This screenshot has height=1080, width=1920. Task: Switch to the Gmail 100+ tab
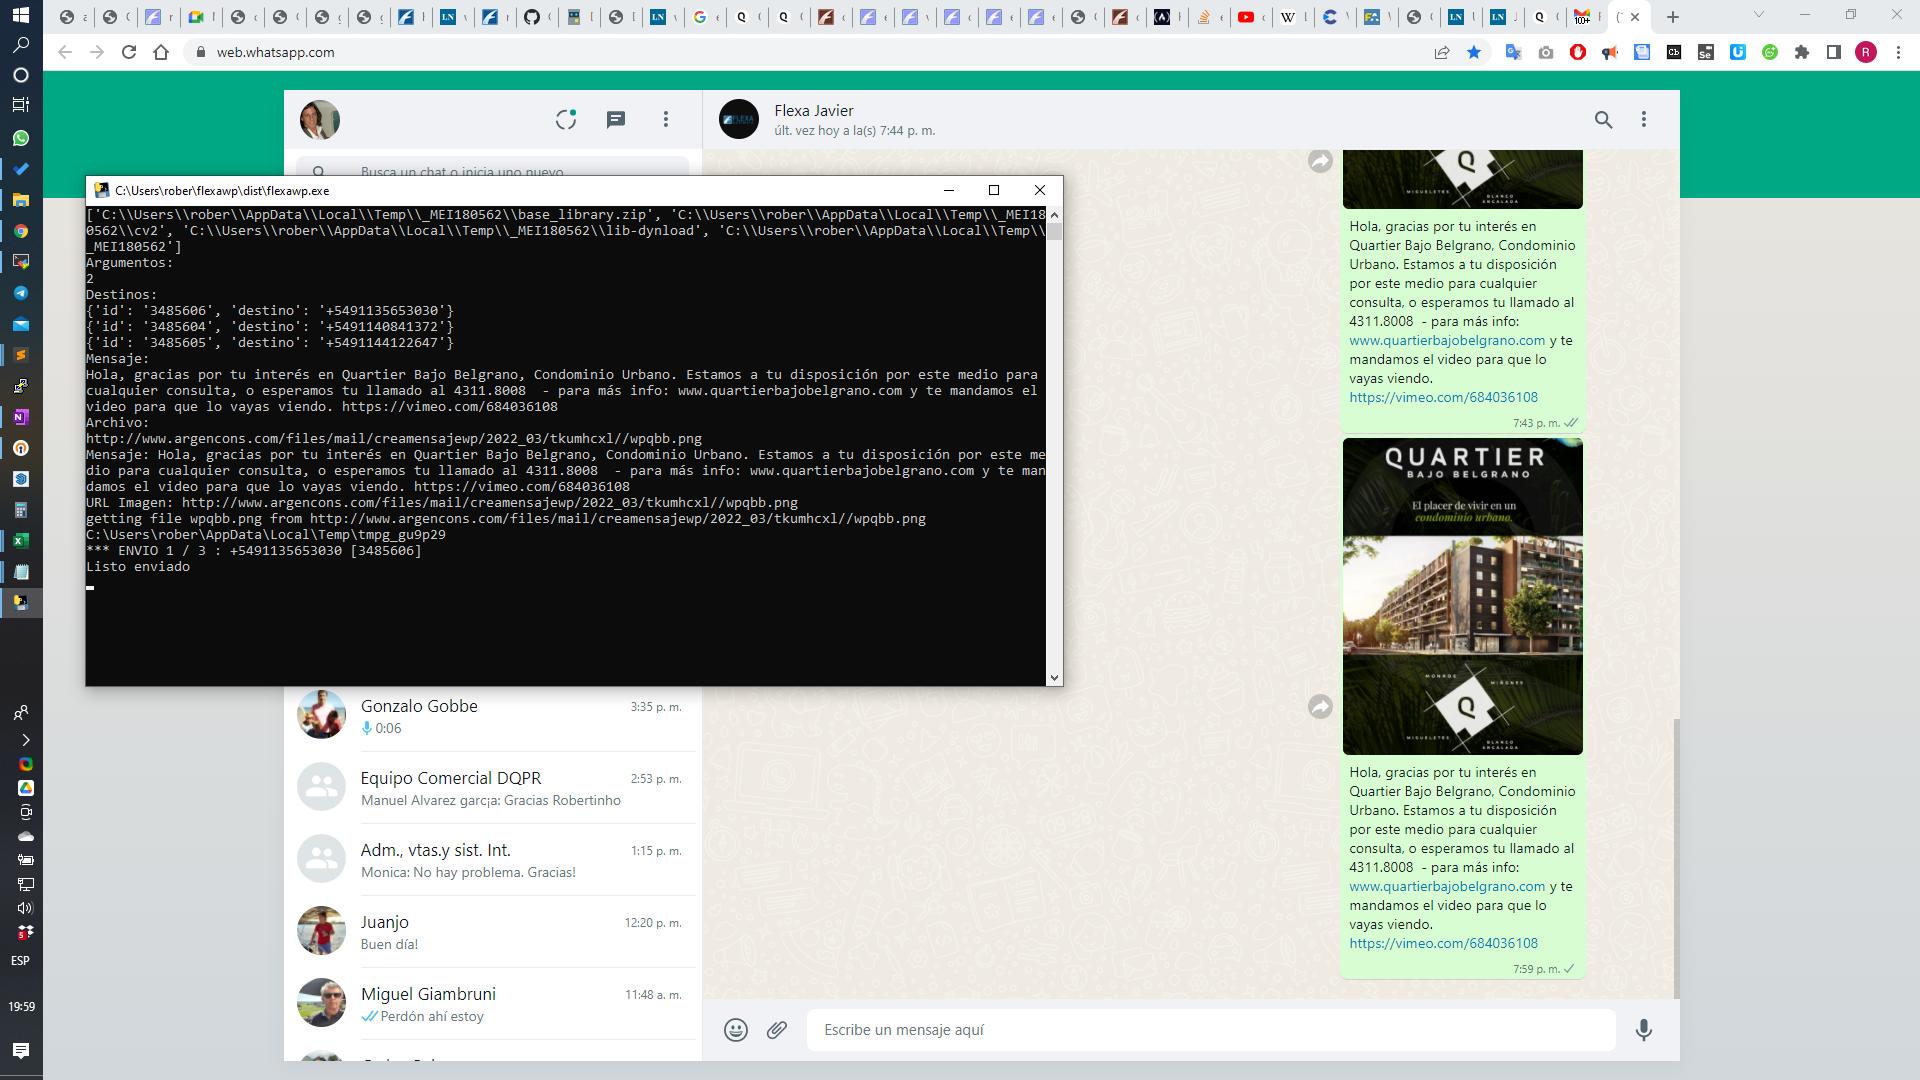(x=1582, y=17)
